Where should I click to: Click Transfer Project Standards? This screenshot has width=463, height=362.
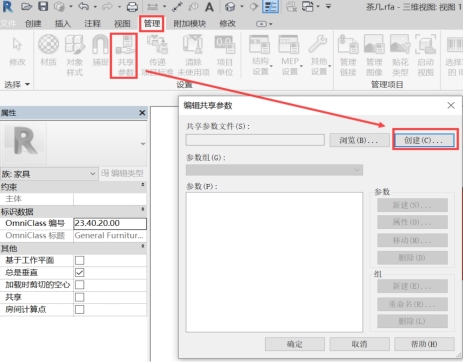tap(157, 55)
